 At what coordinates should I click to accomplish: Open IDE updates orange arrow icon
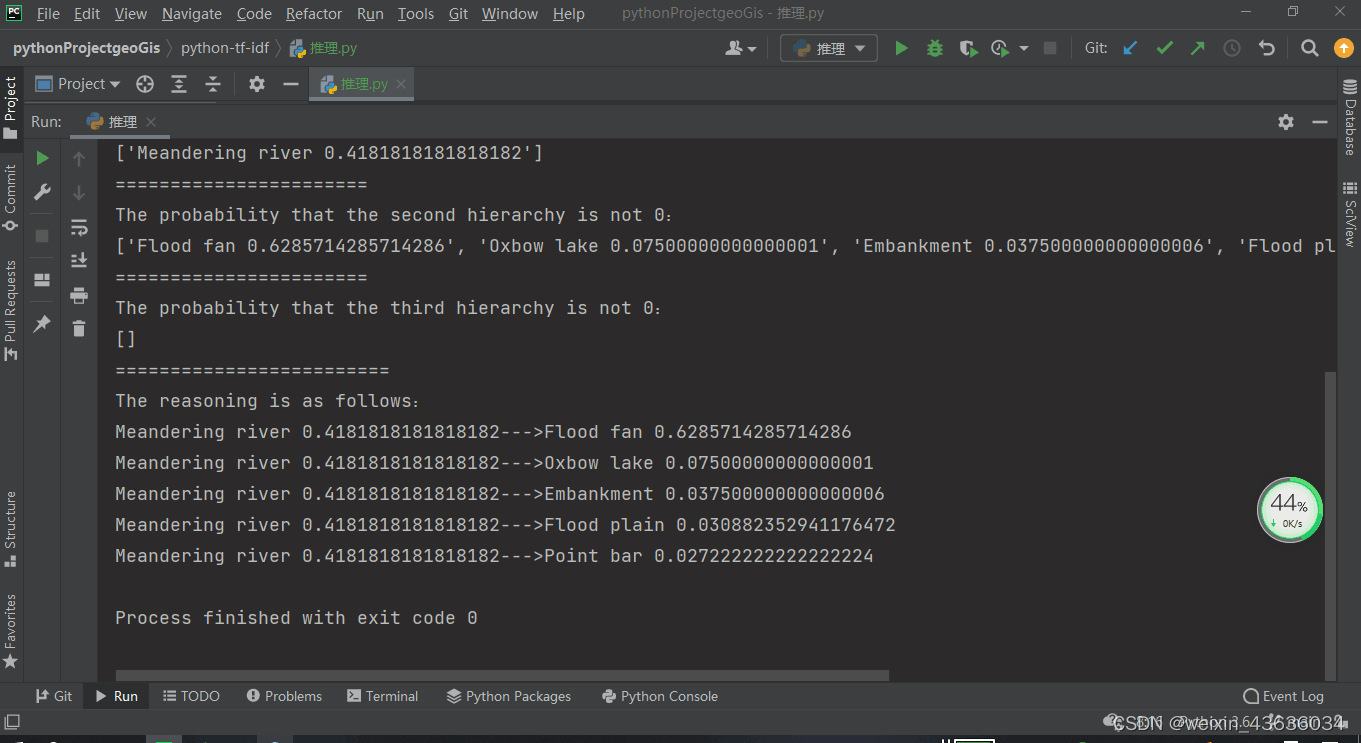pos(1344,48)
